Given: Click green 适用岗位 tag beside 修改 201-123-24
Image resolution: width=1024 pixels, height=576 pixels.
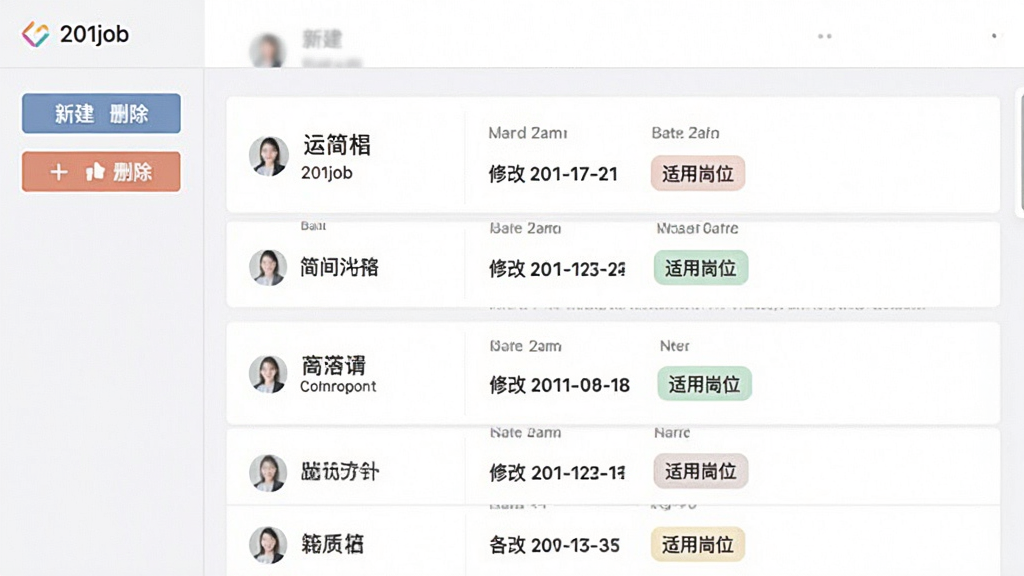Looking at the screenshot, I should click(x=701, y=268).
